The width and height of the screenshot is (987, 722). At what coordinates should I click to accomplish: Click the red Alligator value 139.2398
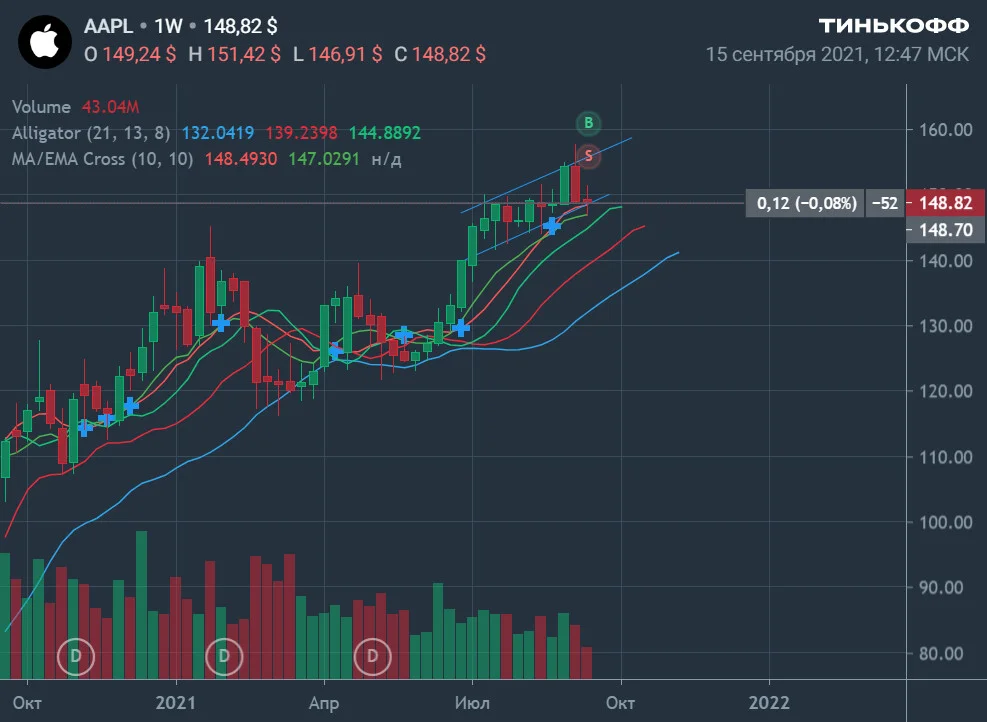coord(301,133)
